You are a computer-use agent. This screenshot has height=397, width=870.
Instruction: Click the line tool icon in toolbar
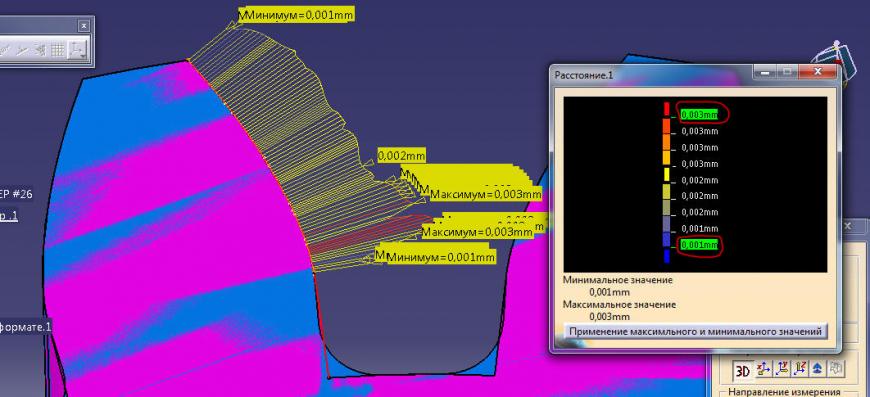(22, 50)
